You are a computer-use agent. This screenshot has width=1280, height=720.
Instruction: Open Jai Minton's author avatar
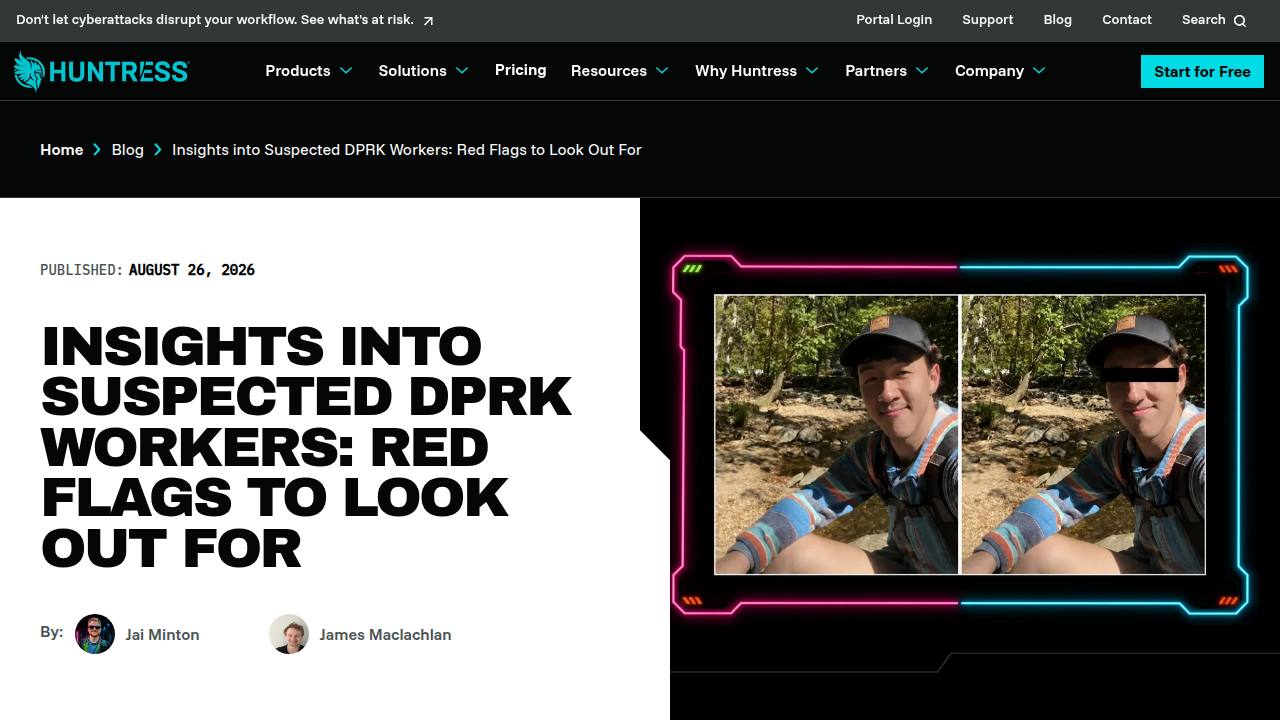[x=95, y=634]
